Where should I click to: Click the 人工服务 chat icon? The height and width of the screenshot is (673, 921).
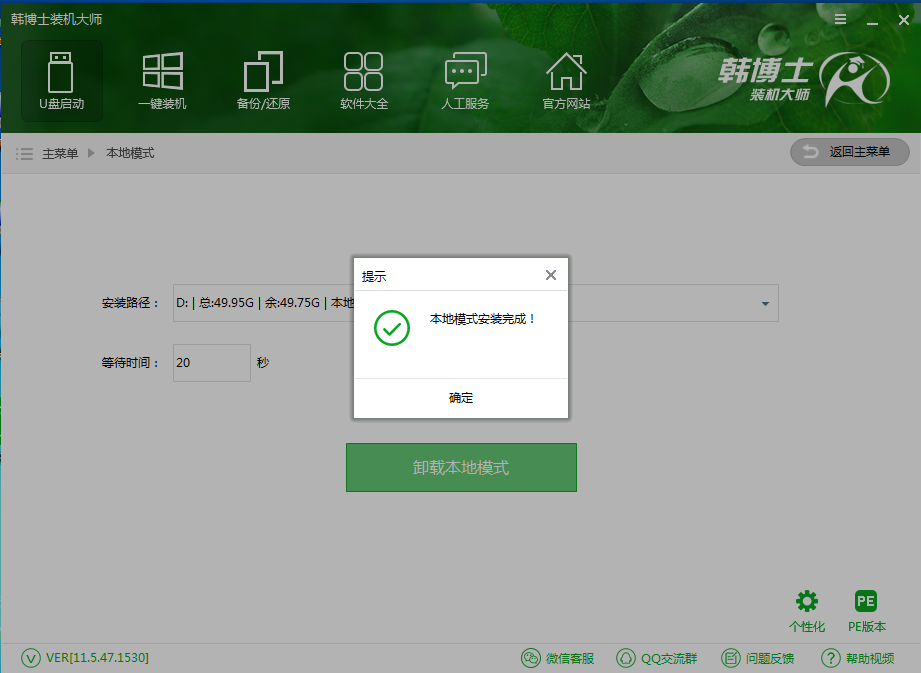click(x=464, y=80)
